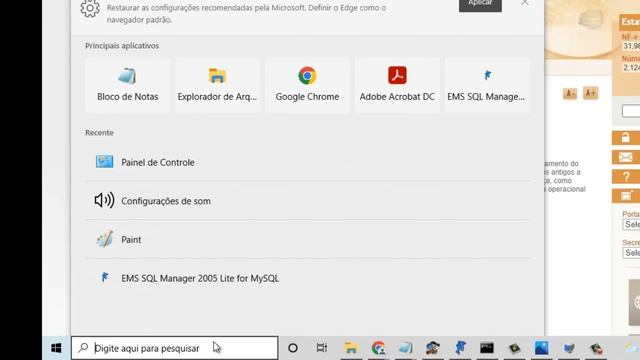This screenshot has height=360, width=640.
Task: Click the envelope icon in webpage sidebar
Action: click(x=626, y=157)
